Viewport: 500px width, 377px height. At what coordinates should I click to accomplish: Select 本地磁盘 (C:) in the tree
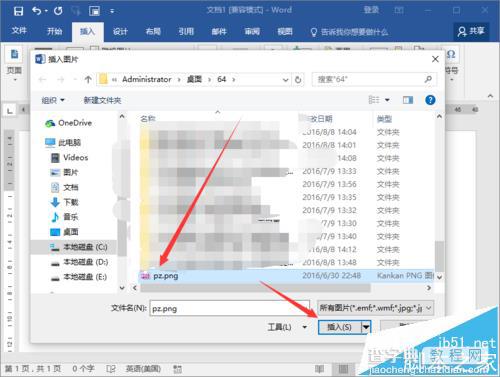pos(79,247)
